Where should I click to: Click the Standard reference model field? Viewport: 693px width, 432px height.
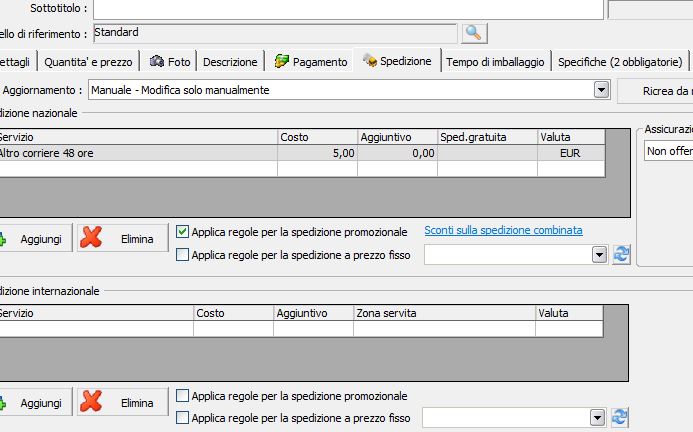coord(275,33)
